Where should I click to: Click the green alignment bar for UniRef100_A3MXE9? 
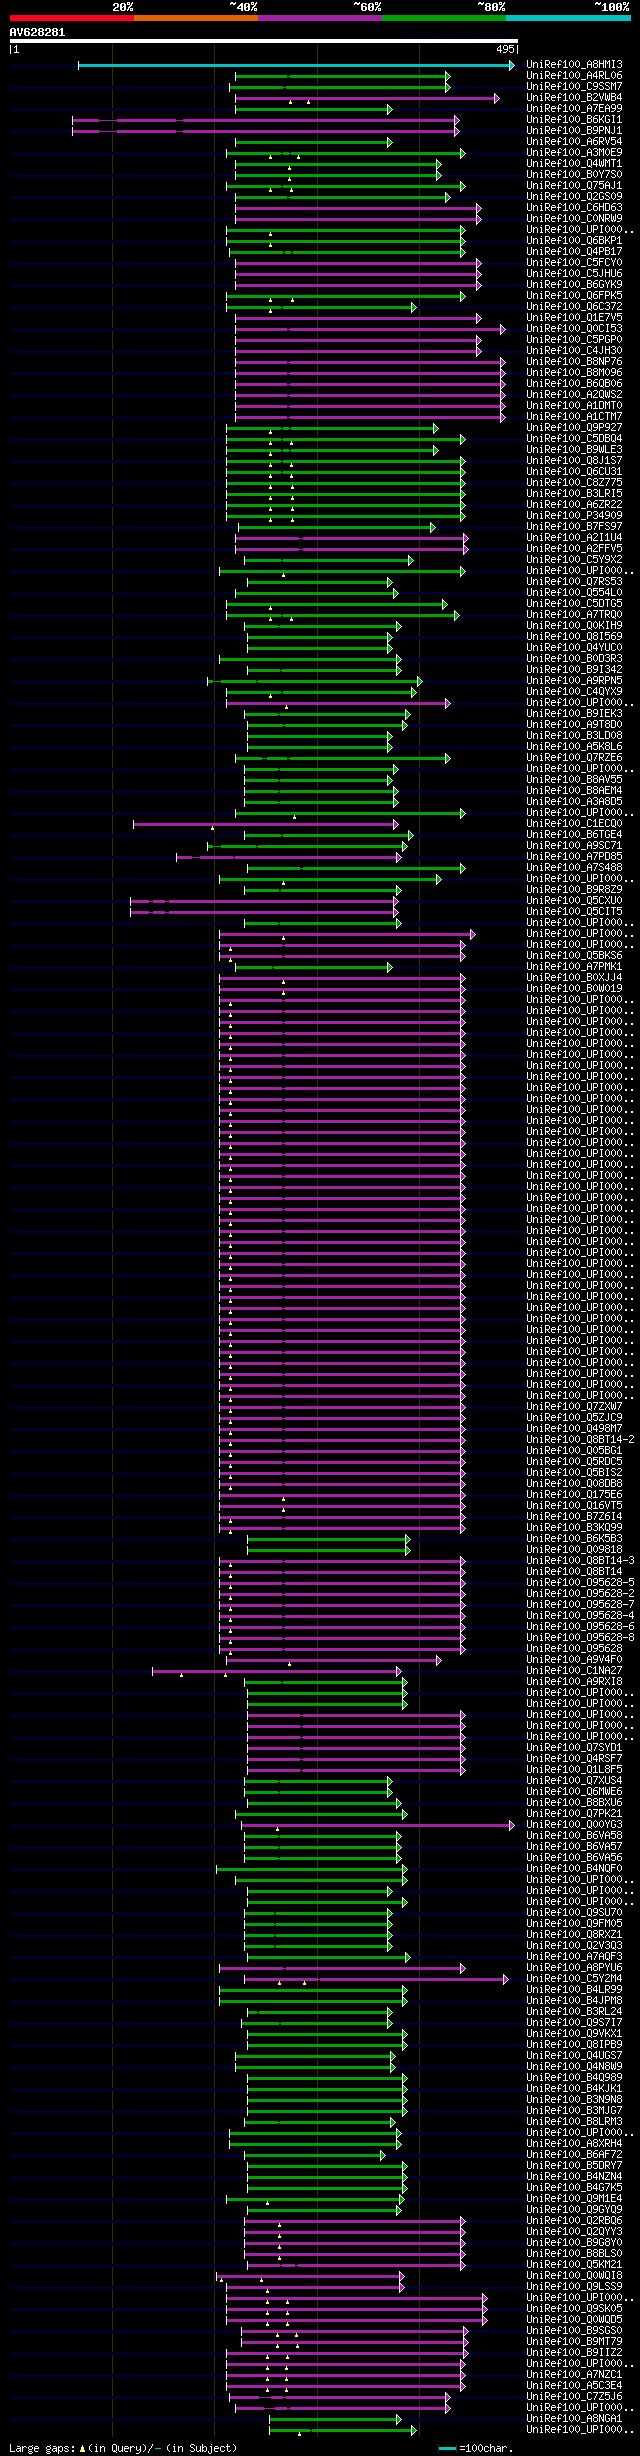(345, 153)
